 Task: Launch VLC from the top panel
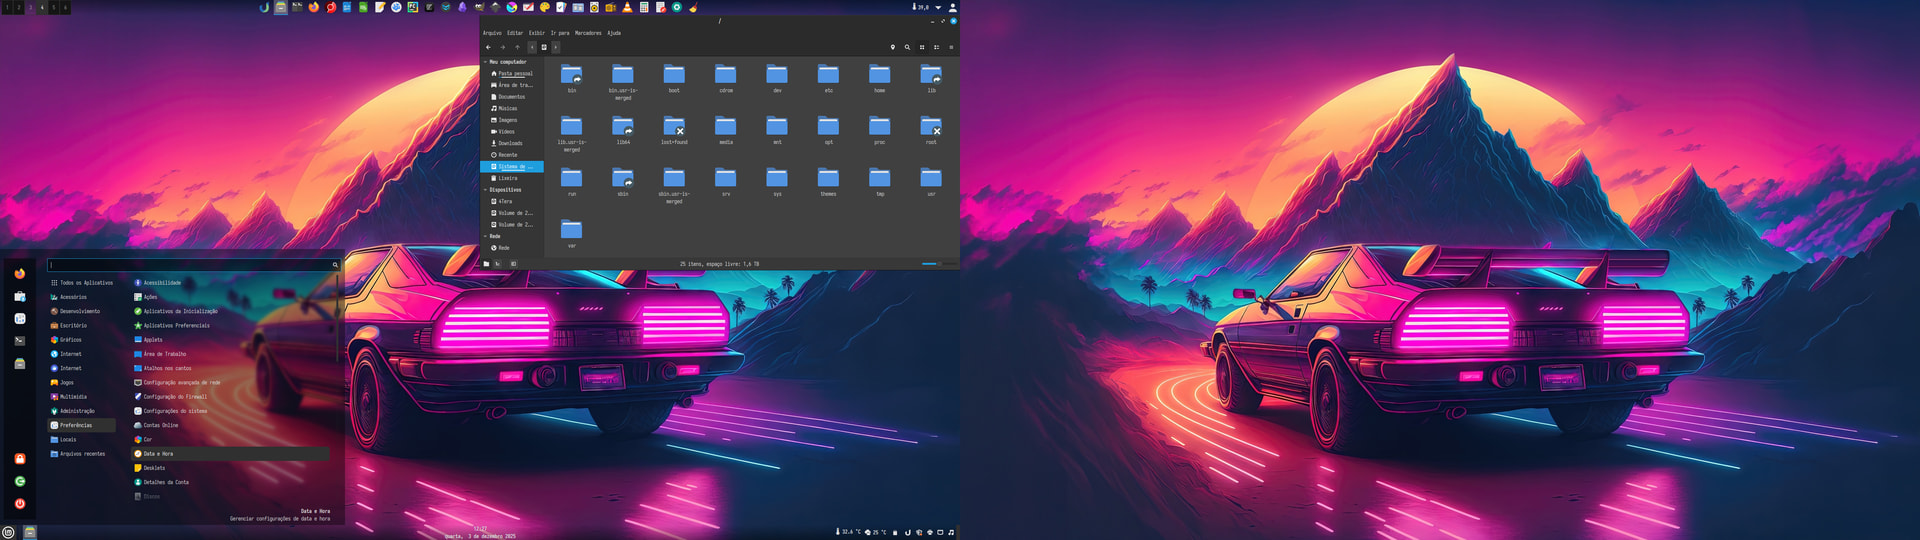pos(627,7)
